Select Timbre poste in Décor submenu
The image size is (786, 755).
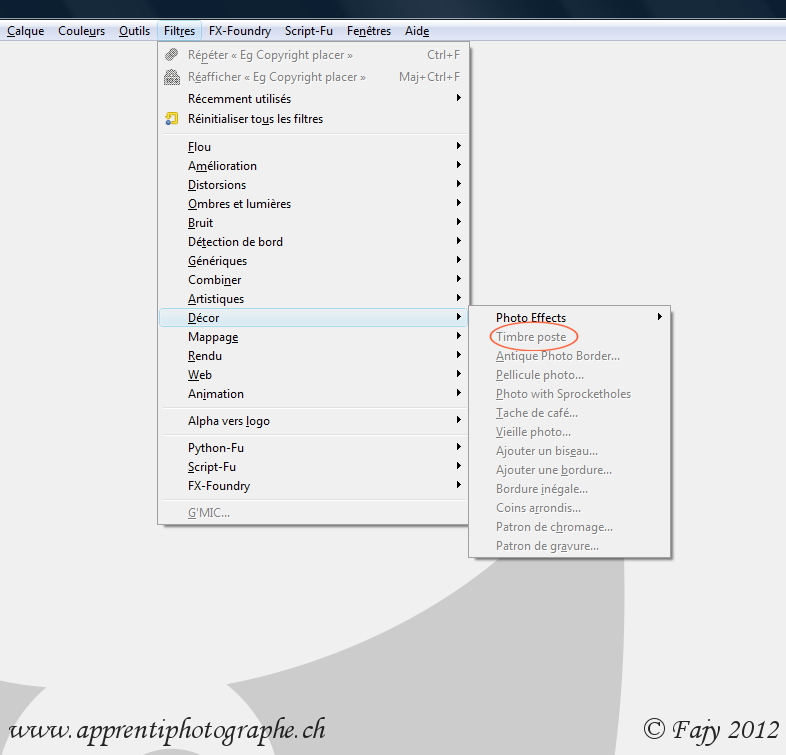(x=531, y=337)
